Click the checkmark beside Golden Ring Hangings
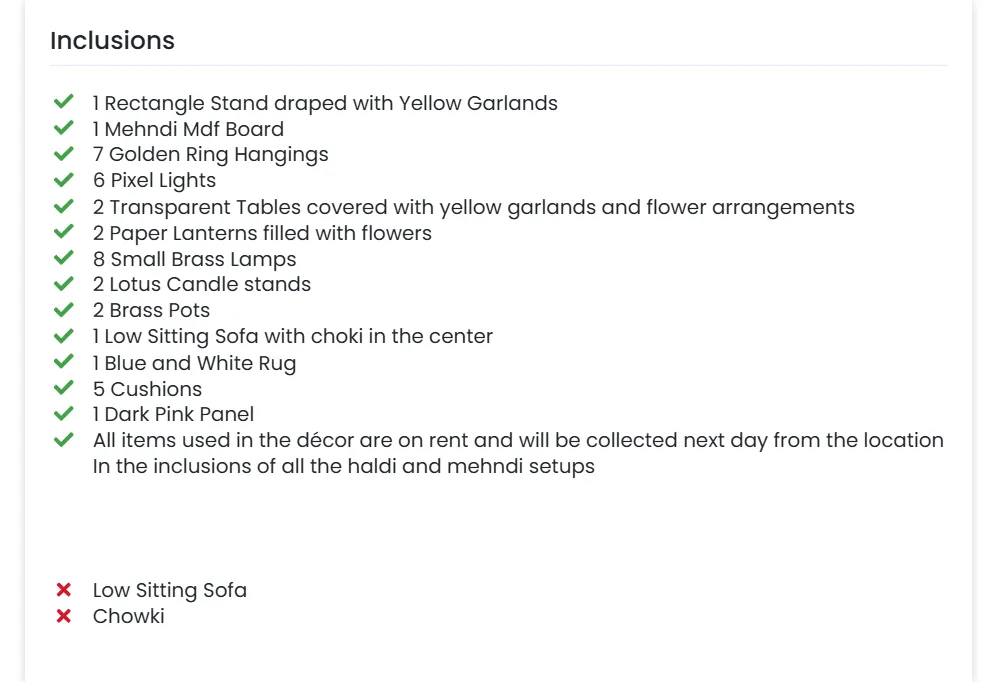The height and width of the screenshot is (682, 997). (x=64, y=155)
